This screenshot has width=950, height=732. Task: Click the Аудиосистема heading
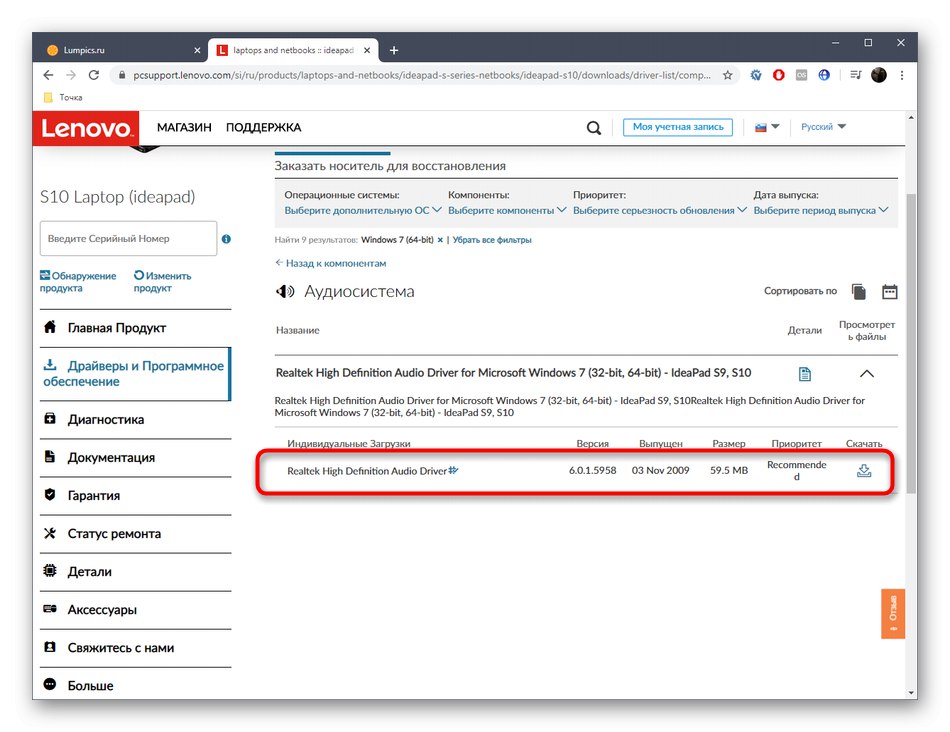click(x=359, y=291)
